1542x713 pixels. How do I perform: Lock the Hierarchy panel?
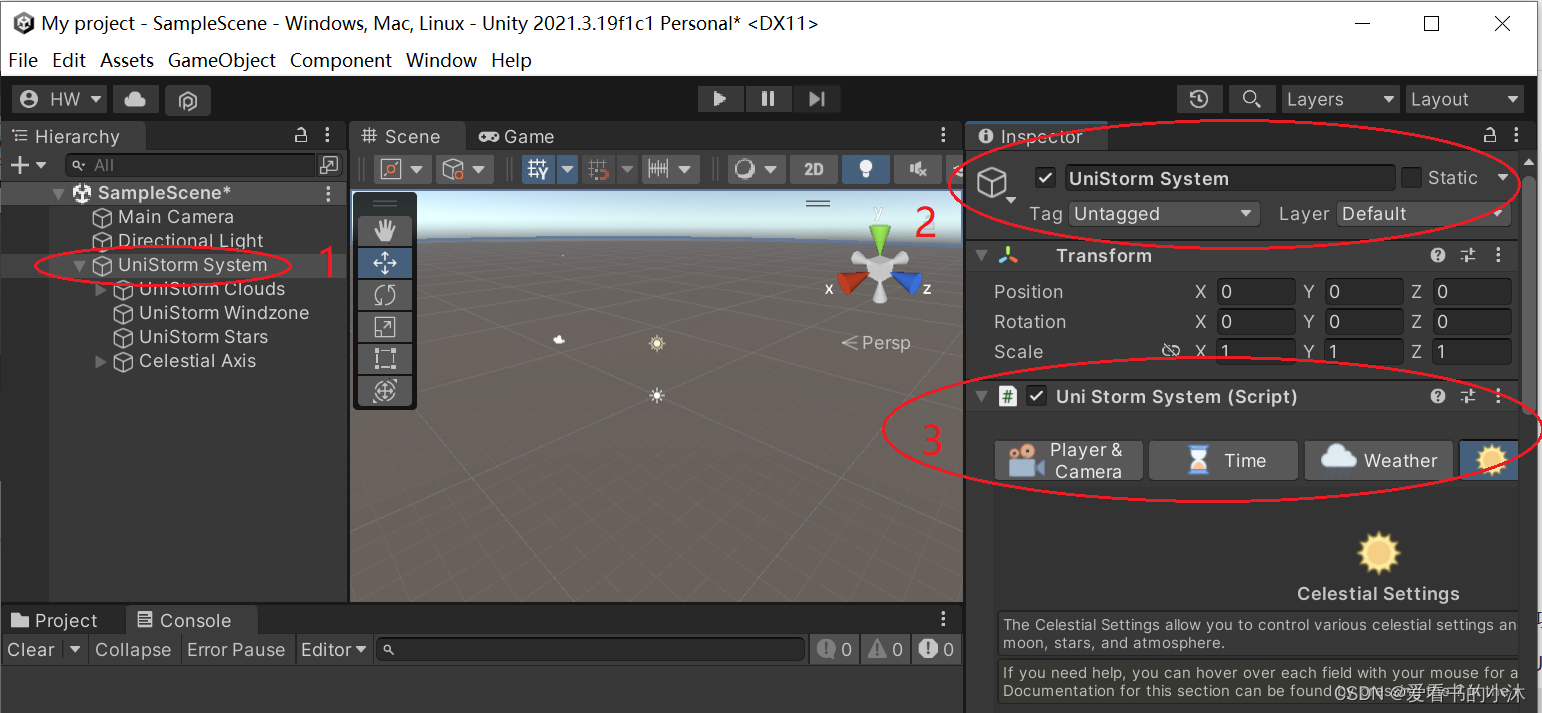pos(301,136)
